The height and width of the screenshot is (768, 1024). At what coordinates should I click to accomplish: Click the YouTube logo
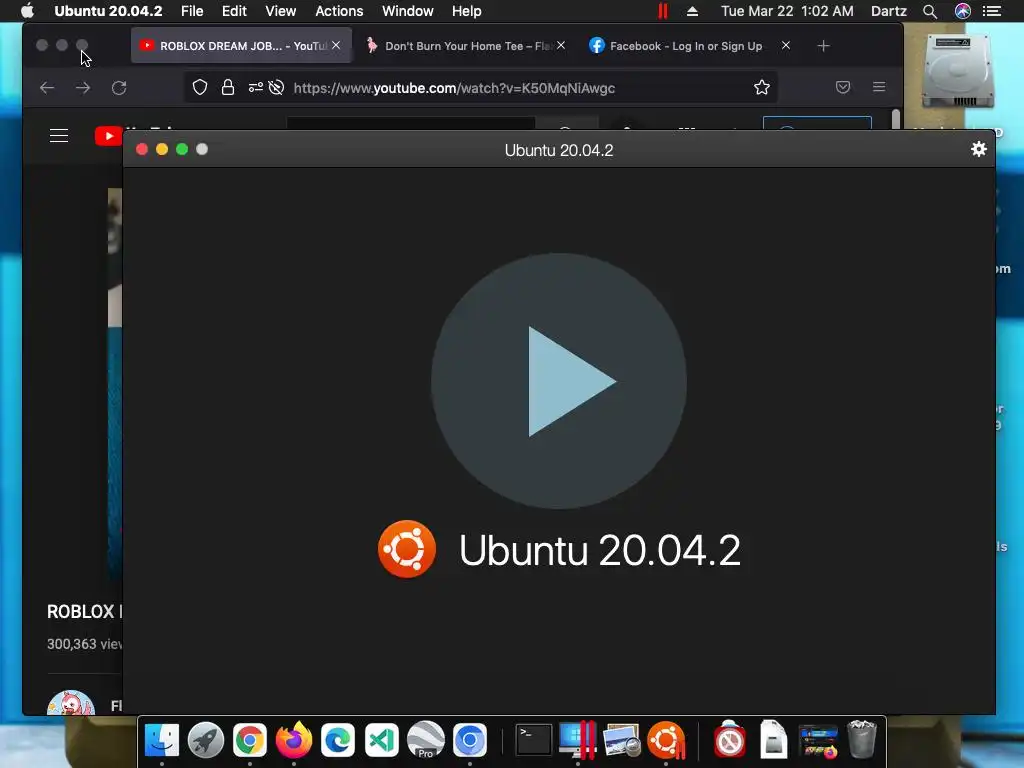(x=108, y=136)
